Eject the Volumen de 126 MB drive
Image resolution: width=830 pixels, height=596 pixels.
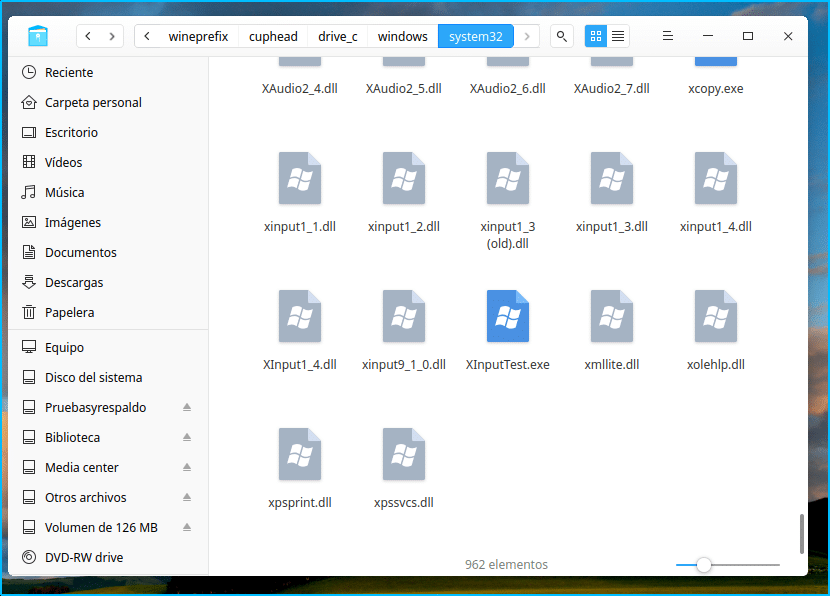pos(187,527)
